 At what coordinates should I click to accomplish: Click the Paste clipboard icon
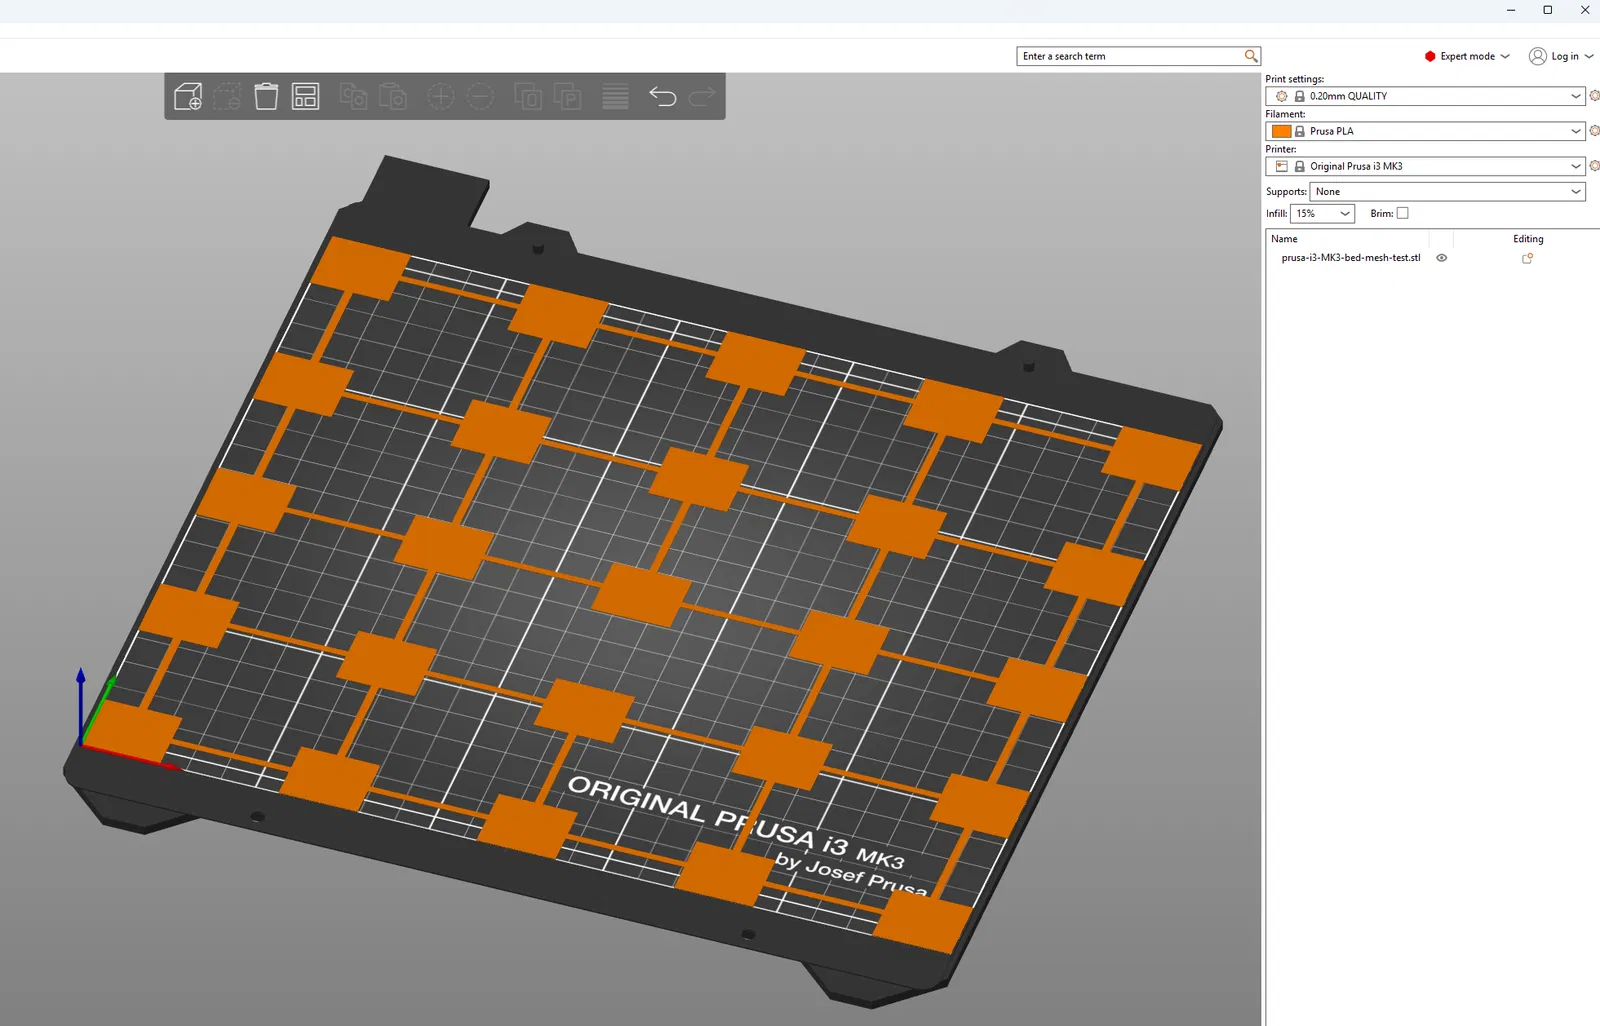(x=393, y=96)
